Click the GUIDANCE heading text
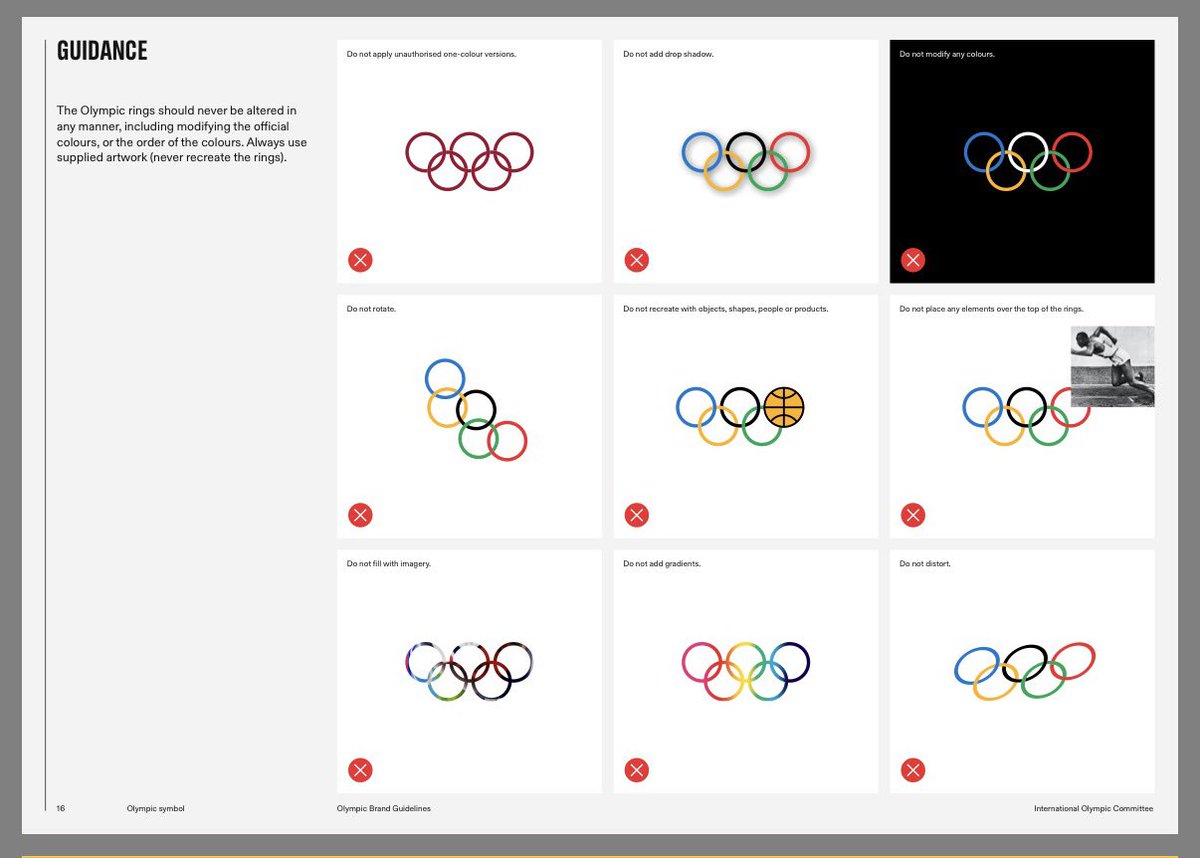The width and height of the screenshot is (1200, 858). (x=102, y=50)
